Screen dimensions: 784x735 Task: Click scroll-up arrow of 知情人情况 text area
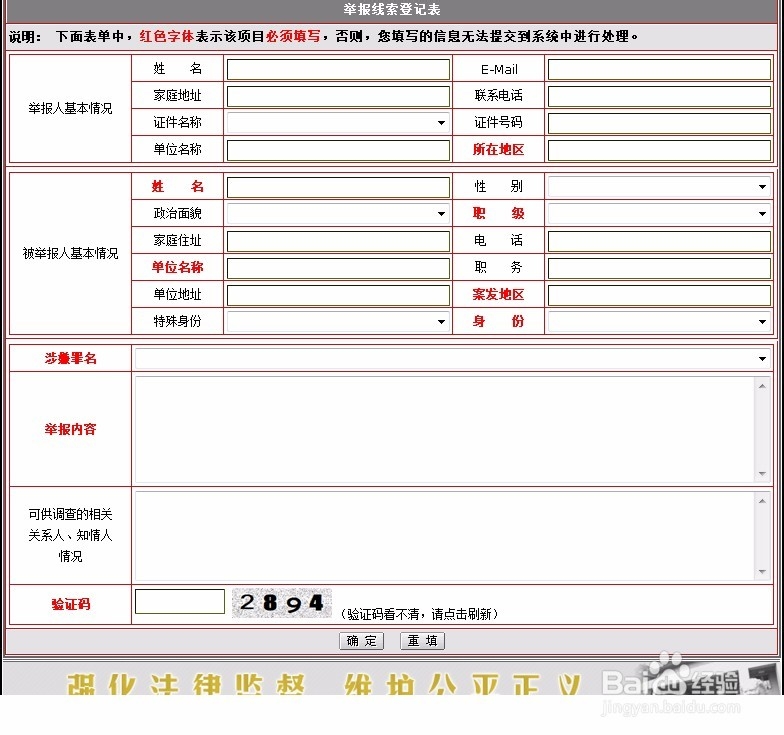tap(762, 501)
